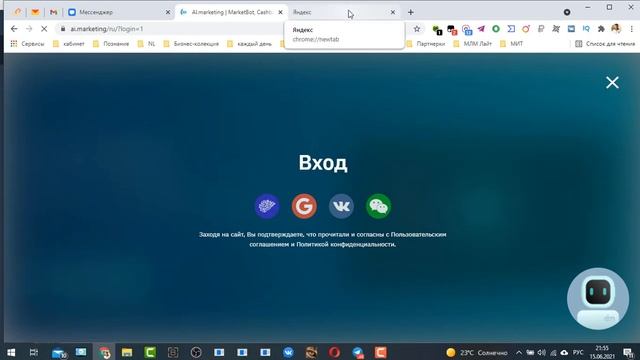The width and height of the screenshot is (640, 360).
Task: Open the кабинет bookmark folder
Action: point(69,44)
